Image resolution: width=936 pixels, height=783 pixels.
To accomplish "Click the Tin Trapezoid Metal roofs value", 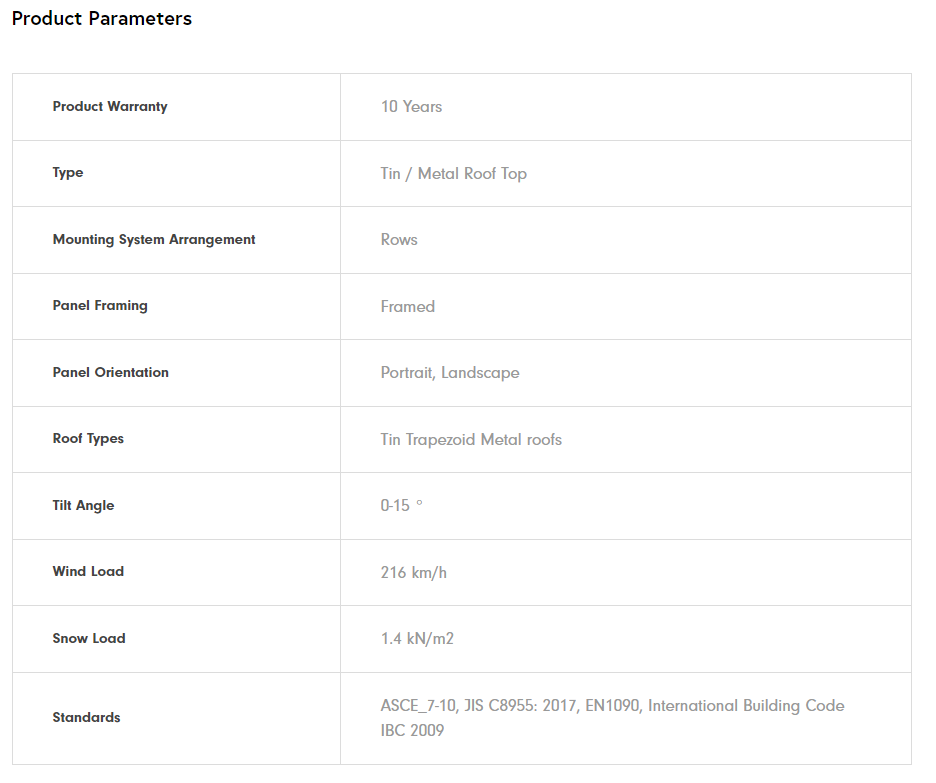I will pyautogui.click(x=471, y=440).
